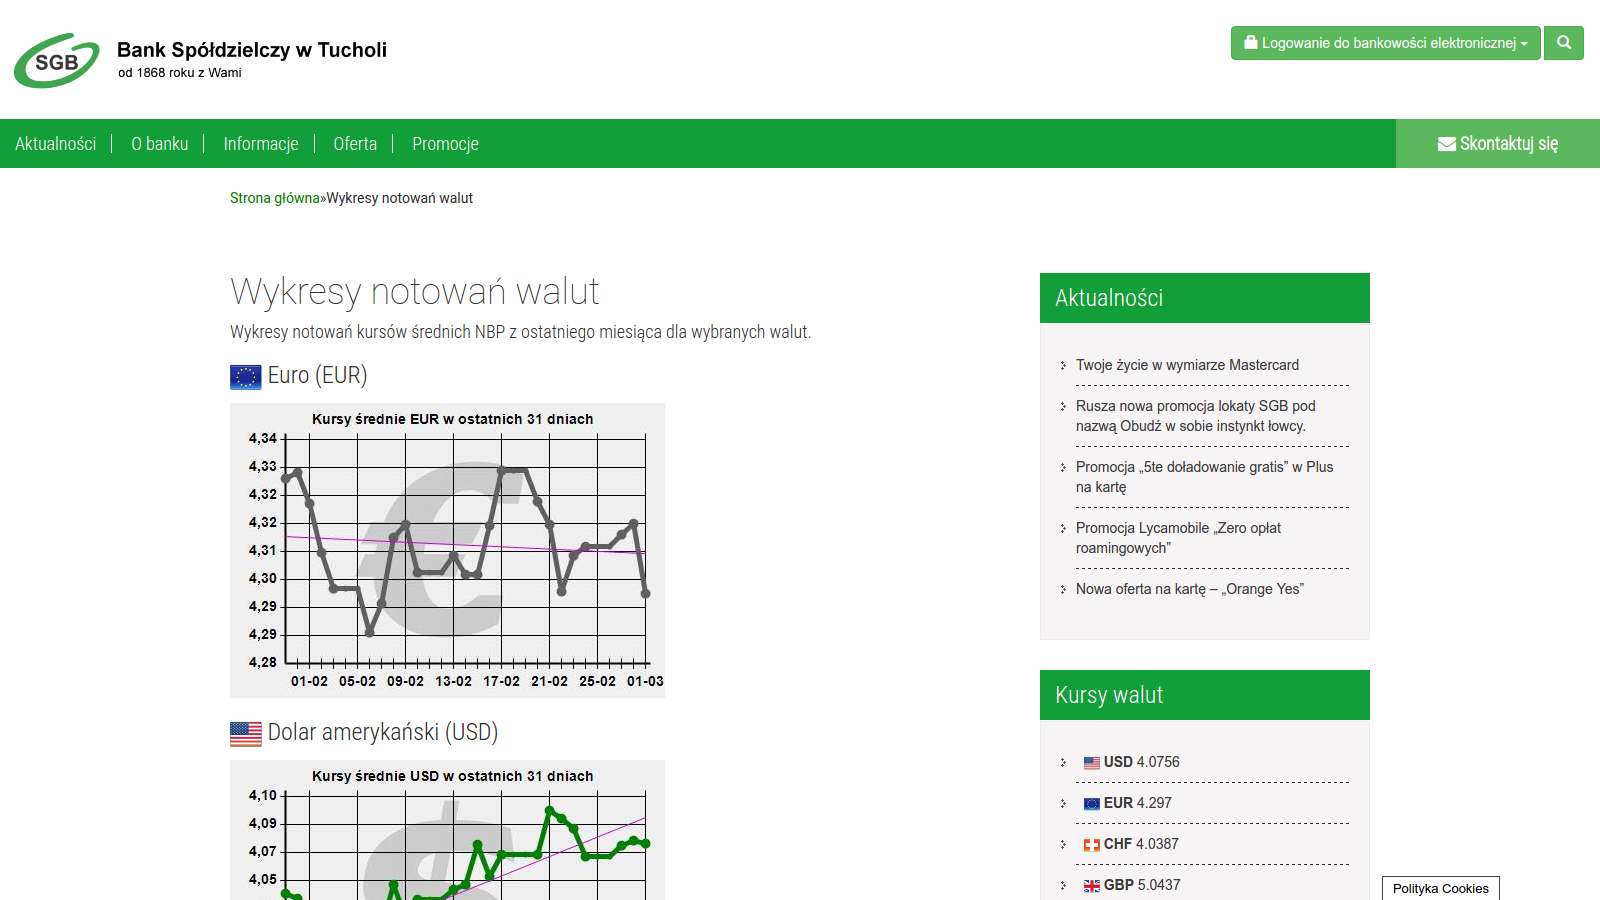
Task: Click the SGB bank logo
Action: (x=57, y=61)
